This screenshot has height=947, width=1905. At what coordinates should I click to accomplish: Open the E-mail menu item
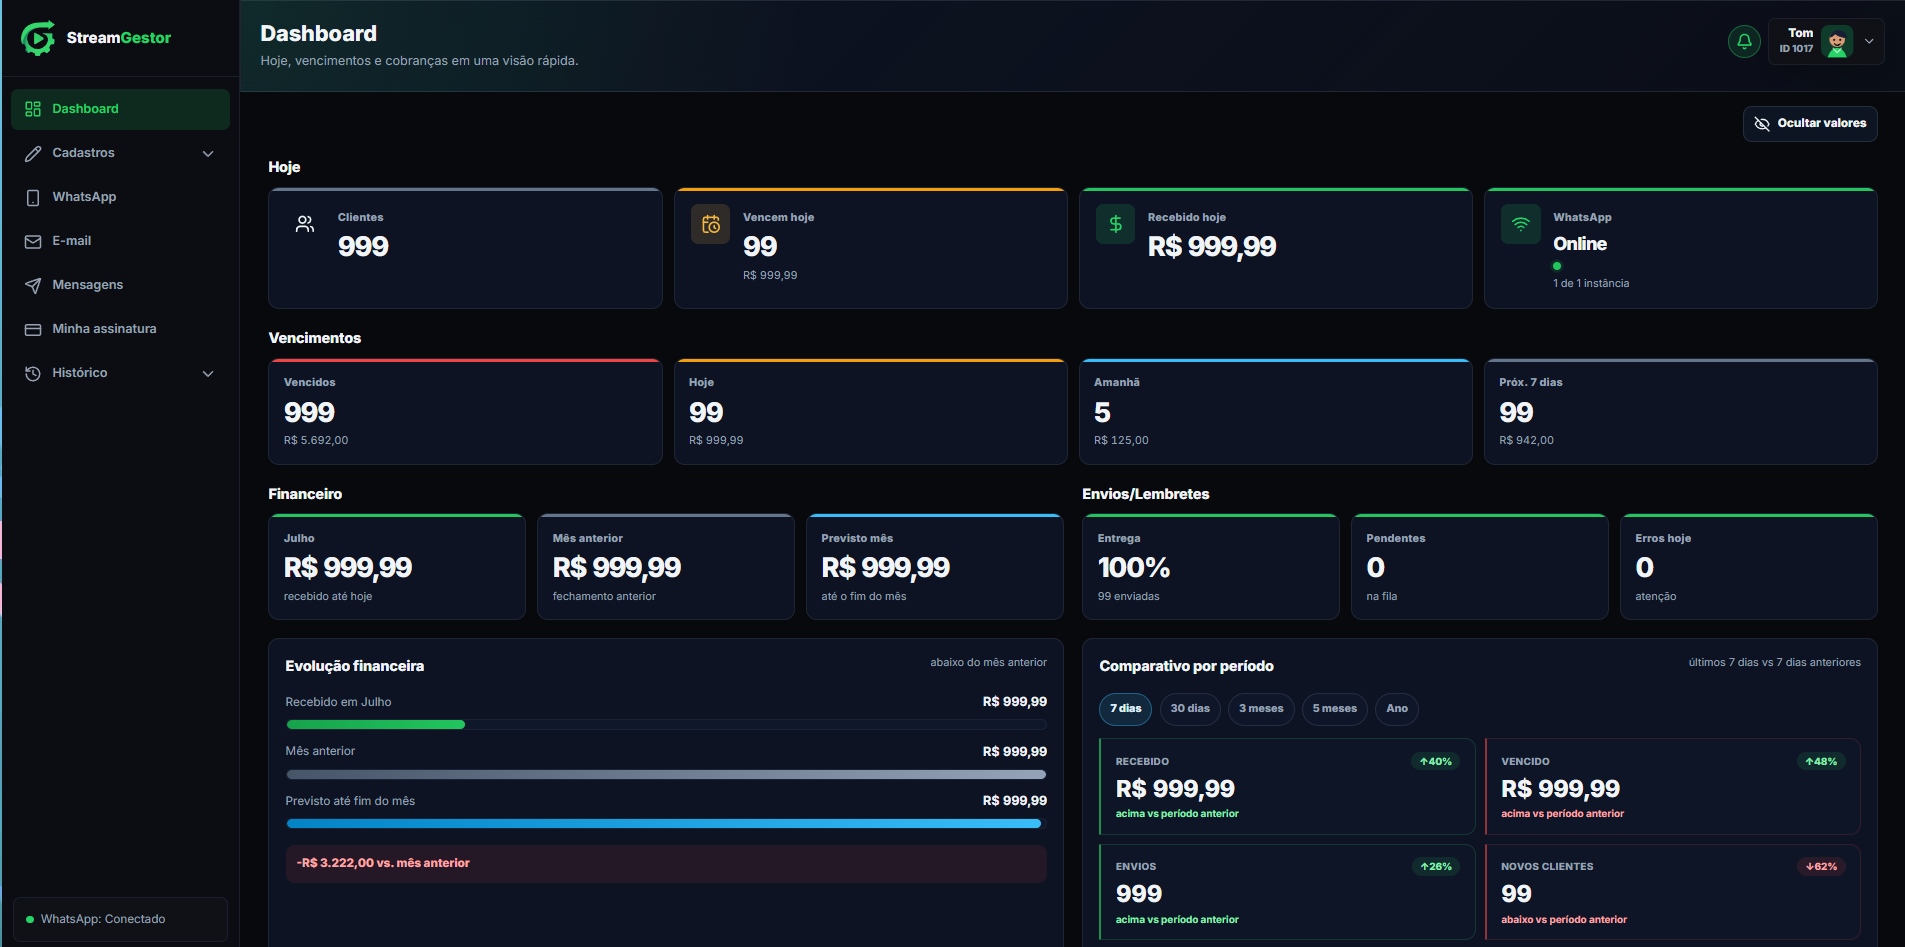coord(120,241)
